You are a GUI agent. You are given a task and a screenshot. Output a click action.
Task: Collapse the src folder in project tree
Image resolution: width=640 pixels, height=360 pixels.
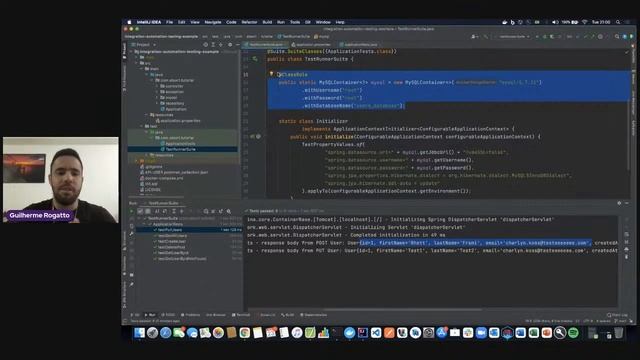[137, 63]
